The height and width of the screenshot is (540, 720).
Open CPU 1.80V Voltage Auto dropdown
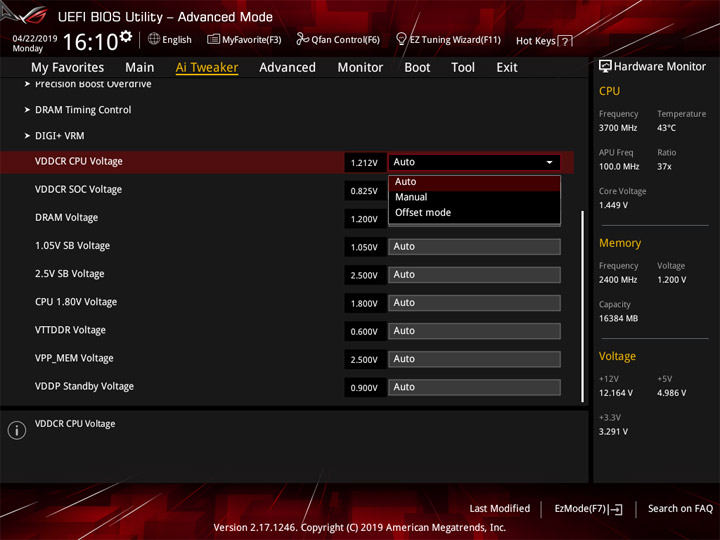coord(474,303)
